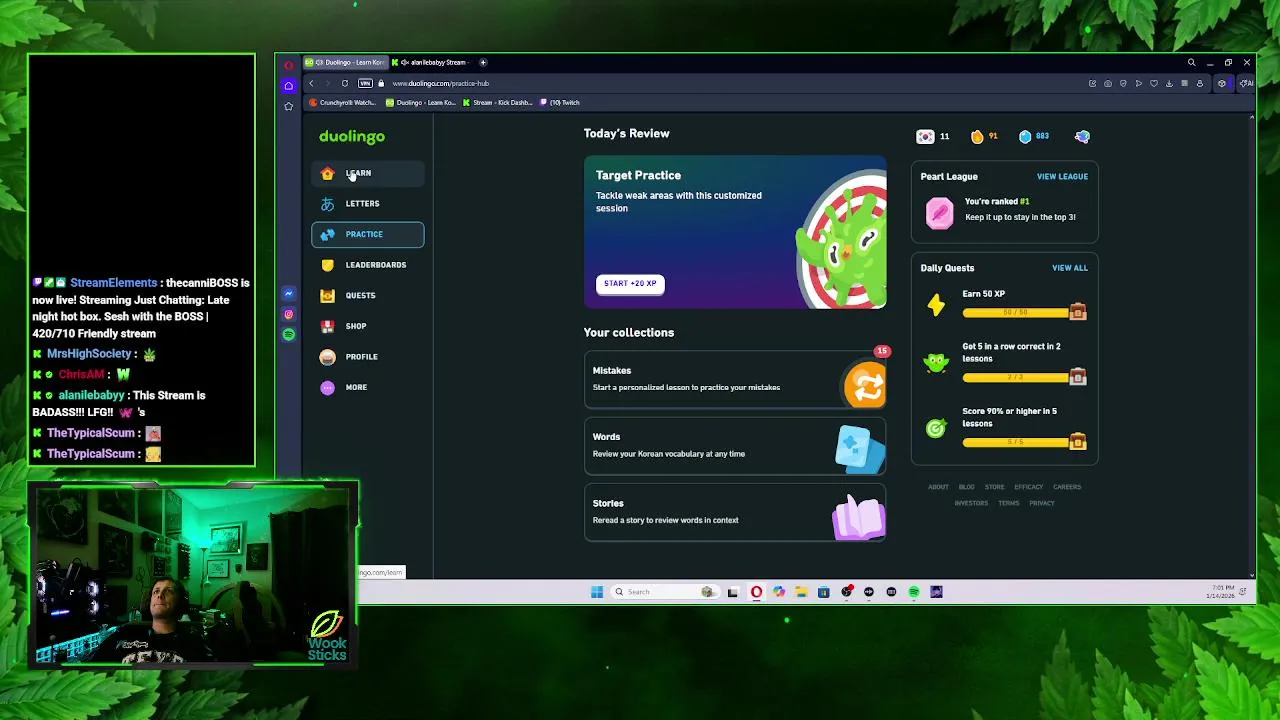Viewport: 1280px width, 720px height.
Task: Click the tab search magnifier icon
Action: click(x=1191, y=62)
